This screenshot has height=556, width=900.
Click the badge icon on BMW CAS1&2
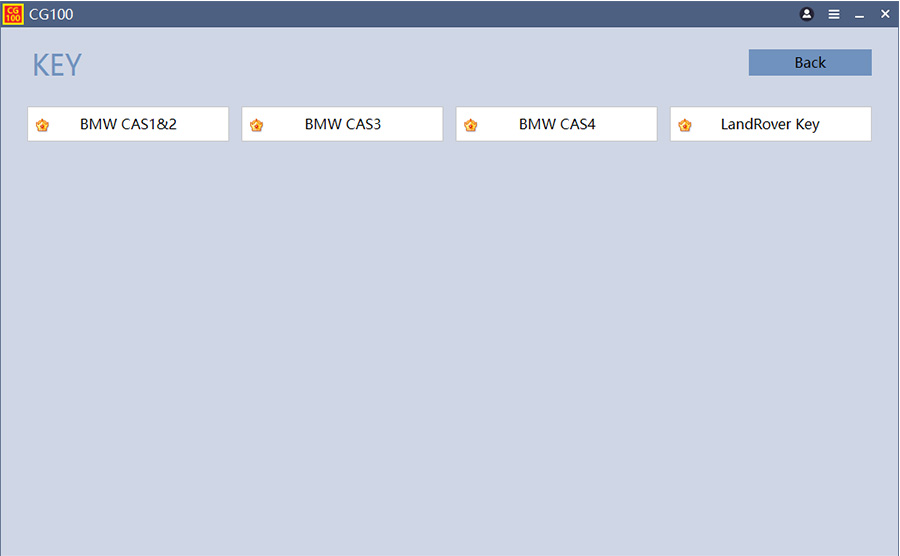[42, 125]
